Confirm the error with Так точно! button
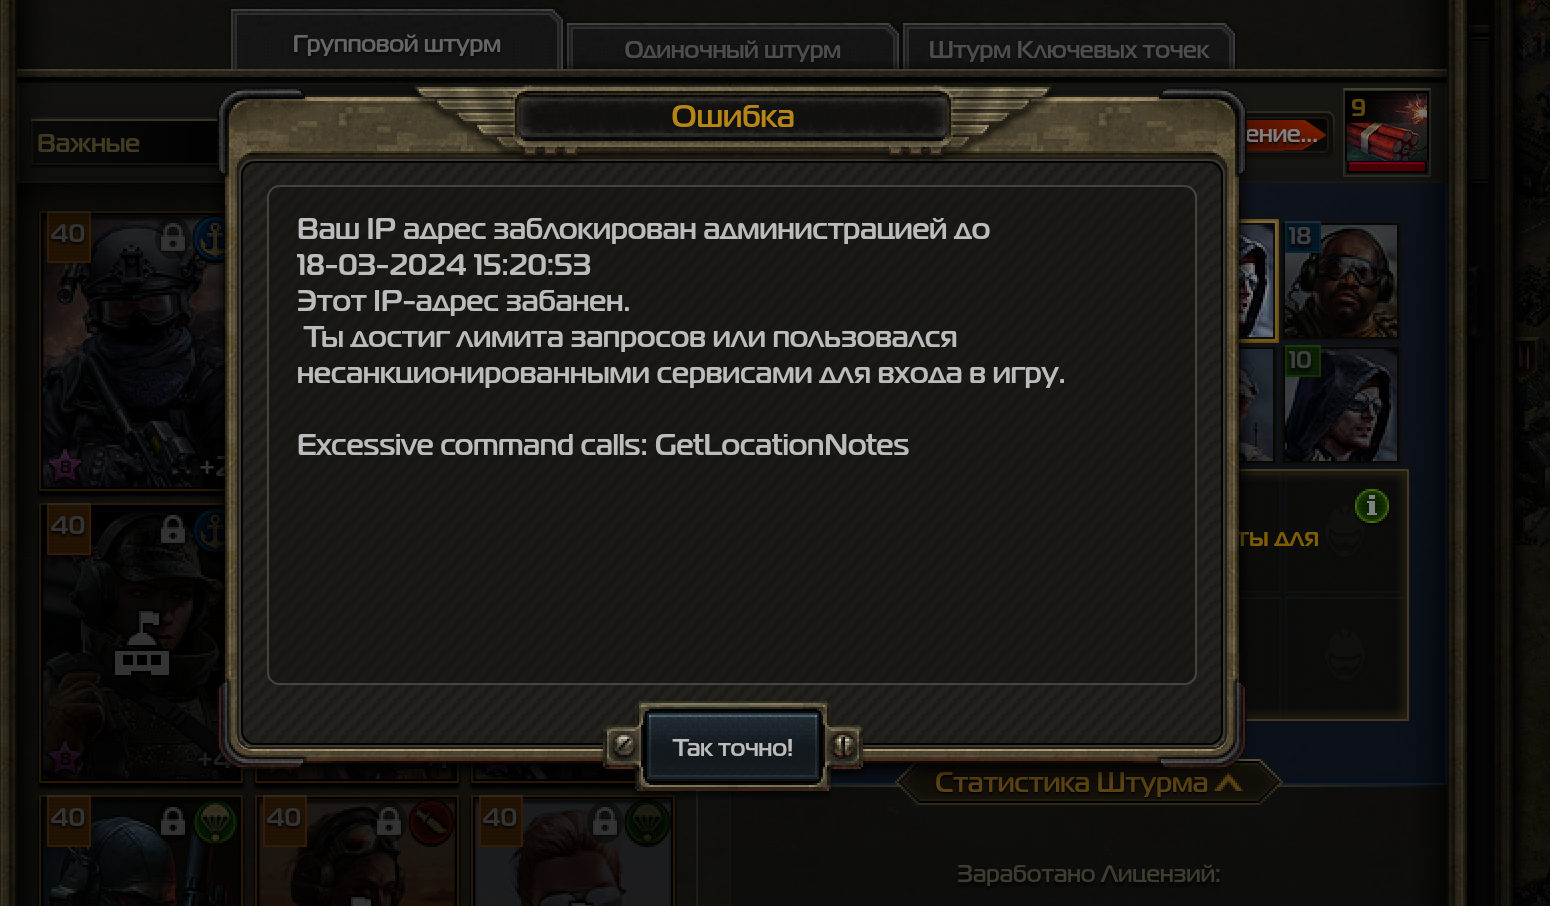Viewport: 1550px width, 906px height. pyautogui.click(x=733, y=747)
